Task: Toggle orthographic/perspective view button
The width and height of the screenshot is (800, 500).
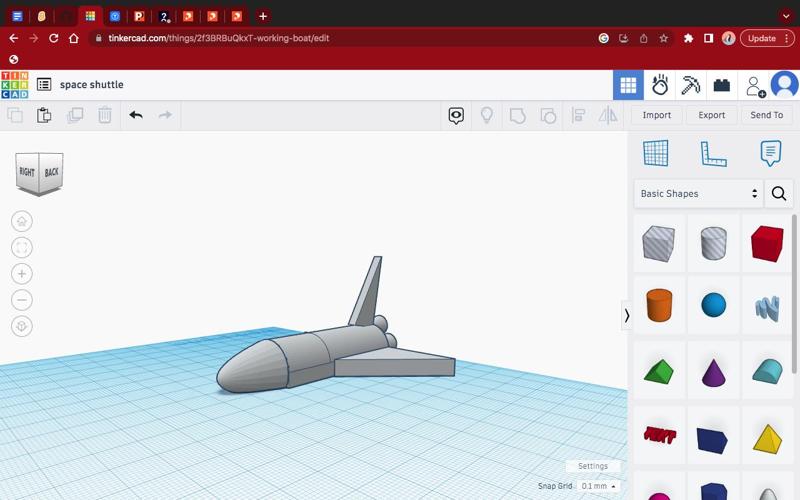Action: [22, 326]
